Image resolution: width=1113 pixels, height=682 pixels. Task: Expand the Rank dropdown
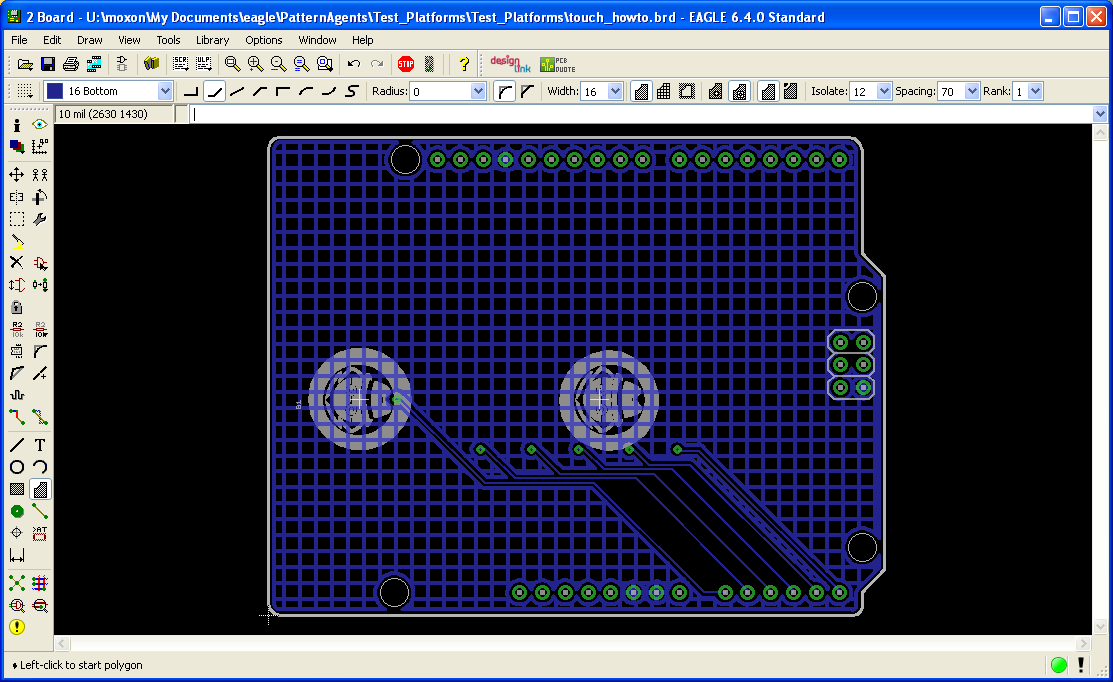[x=1035, y=91]
